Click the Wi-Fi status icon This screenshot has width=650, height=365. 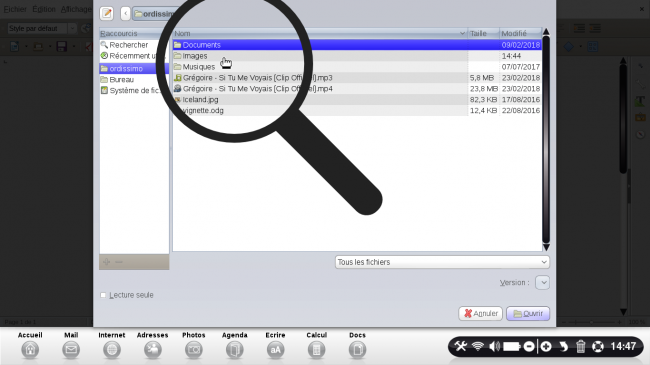click(478, 346)
